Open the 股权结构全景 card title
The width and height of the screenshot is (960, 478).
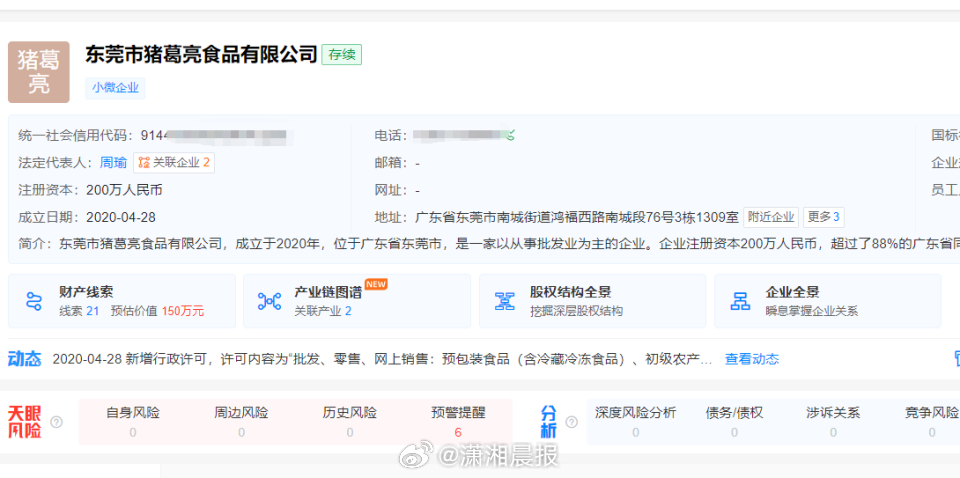point(571,293)
